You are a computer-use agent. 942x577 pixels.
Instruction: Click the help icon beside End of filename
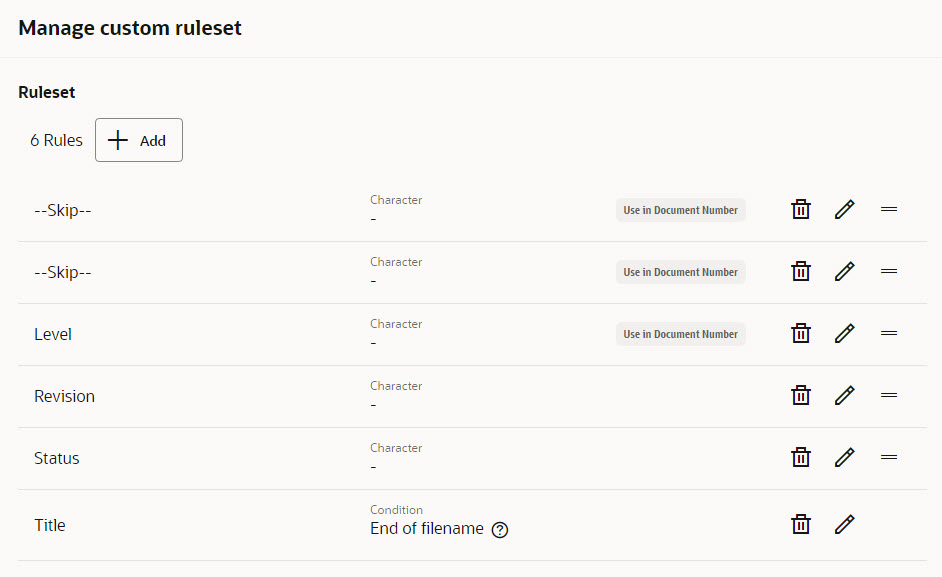500,530
